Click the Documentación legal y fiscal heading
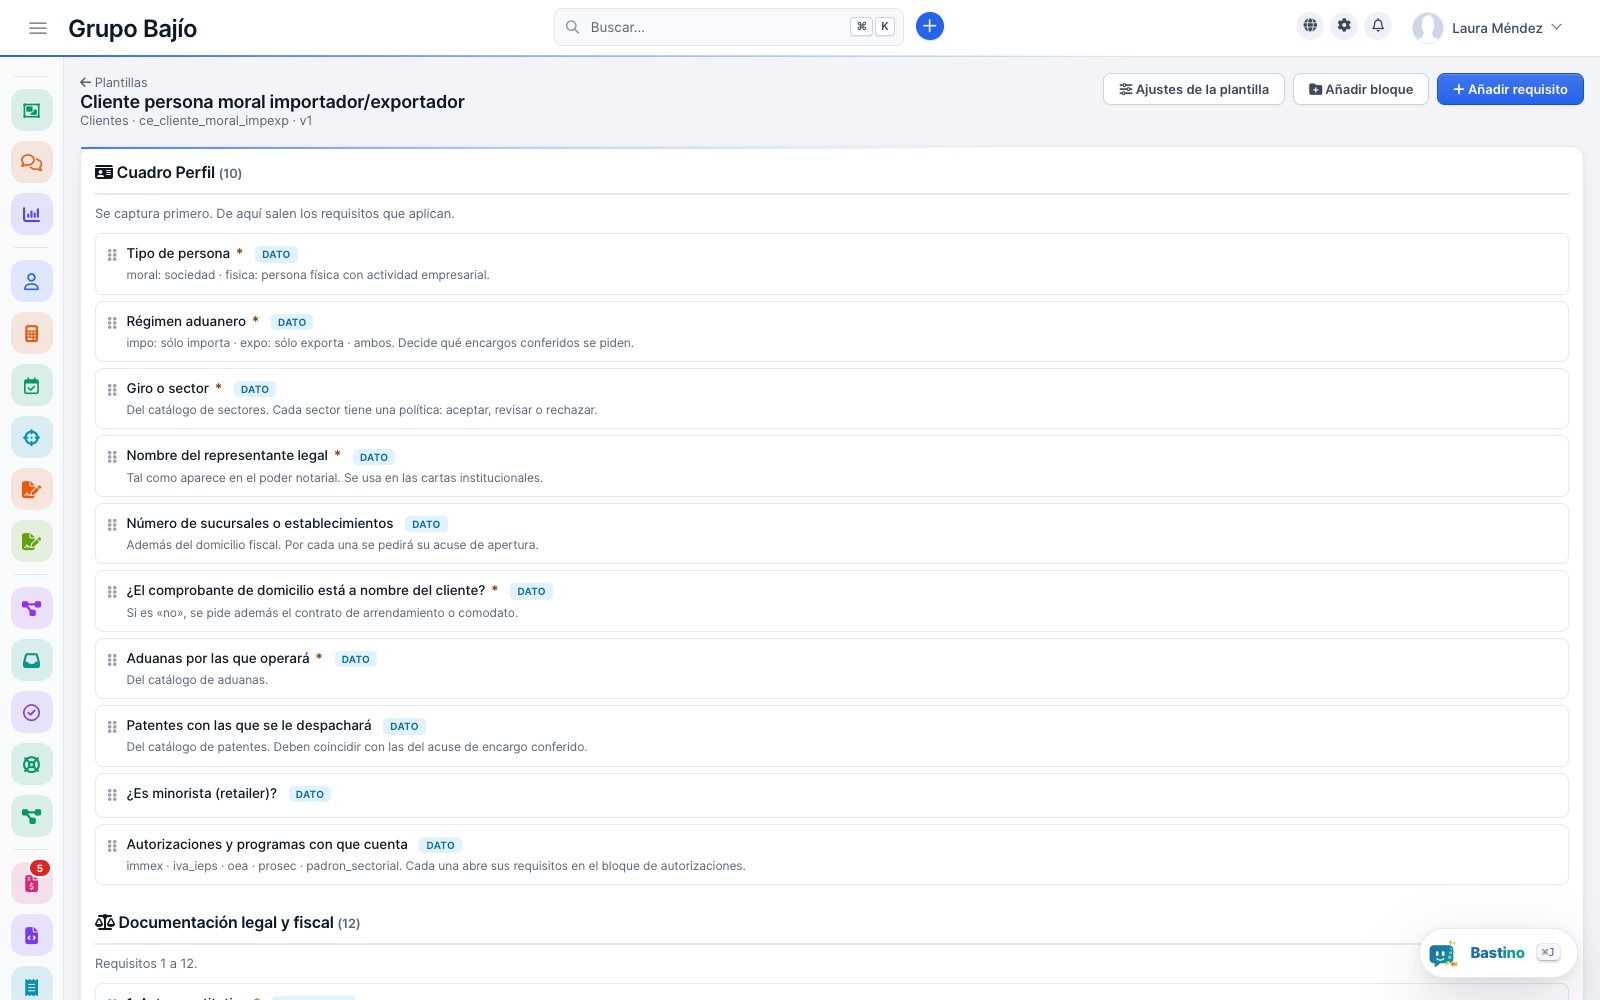The image size is (1600, 1000). pyautogui.click(x=227, y=922)
